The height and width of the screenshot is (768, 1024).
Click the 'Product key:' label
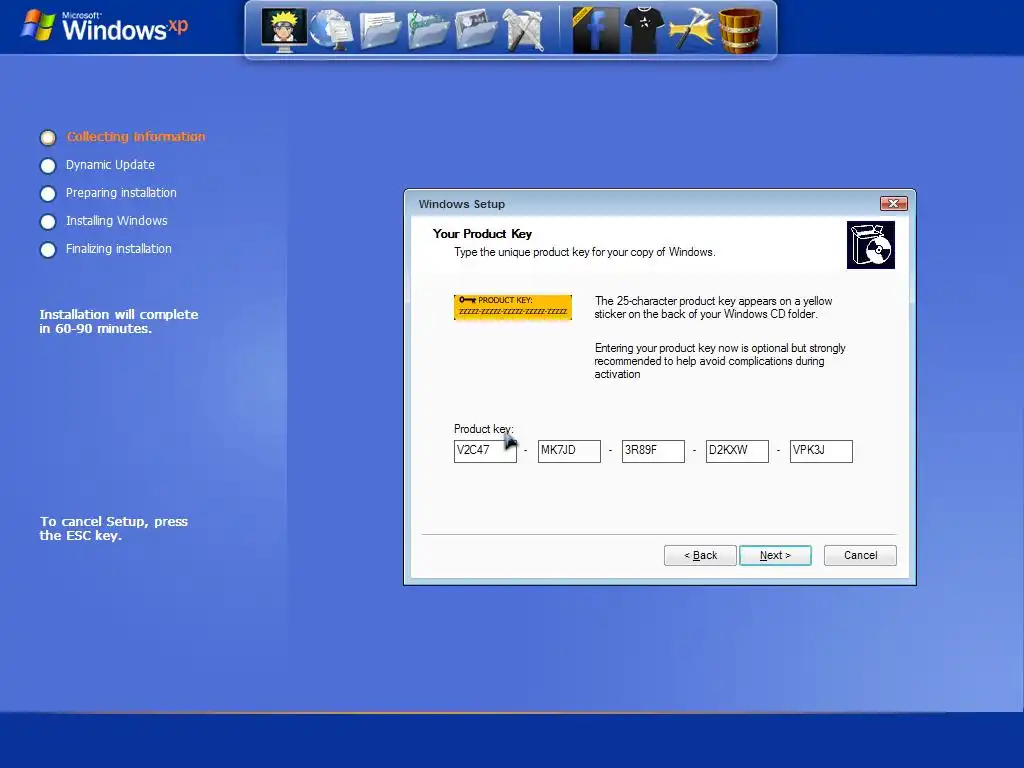click(484, 429)
